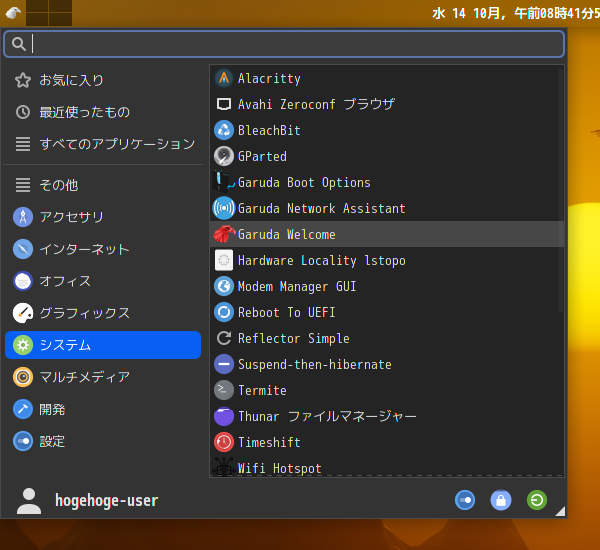Launch BleachBit from its text label
The image size is (600, 550).
coord(269,131)
